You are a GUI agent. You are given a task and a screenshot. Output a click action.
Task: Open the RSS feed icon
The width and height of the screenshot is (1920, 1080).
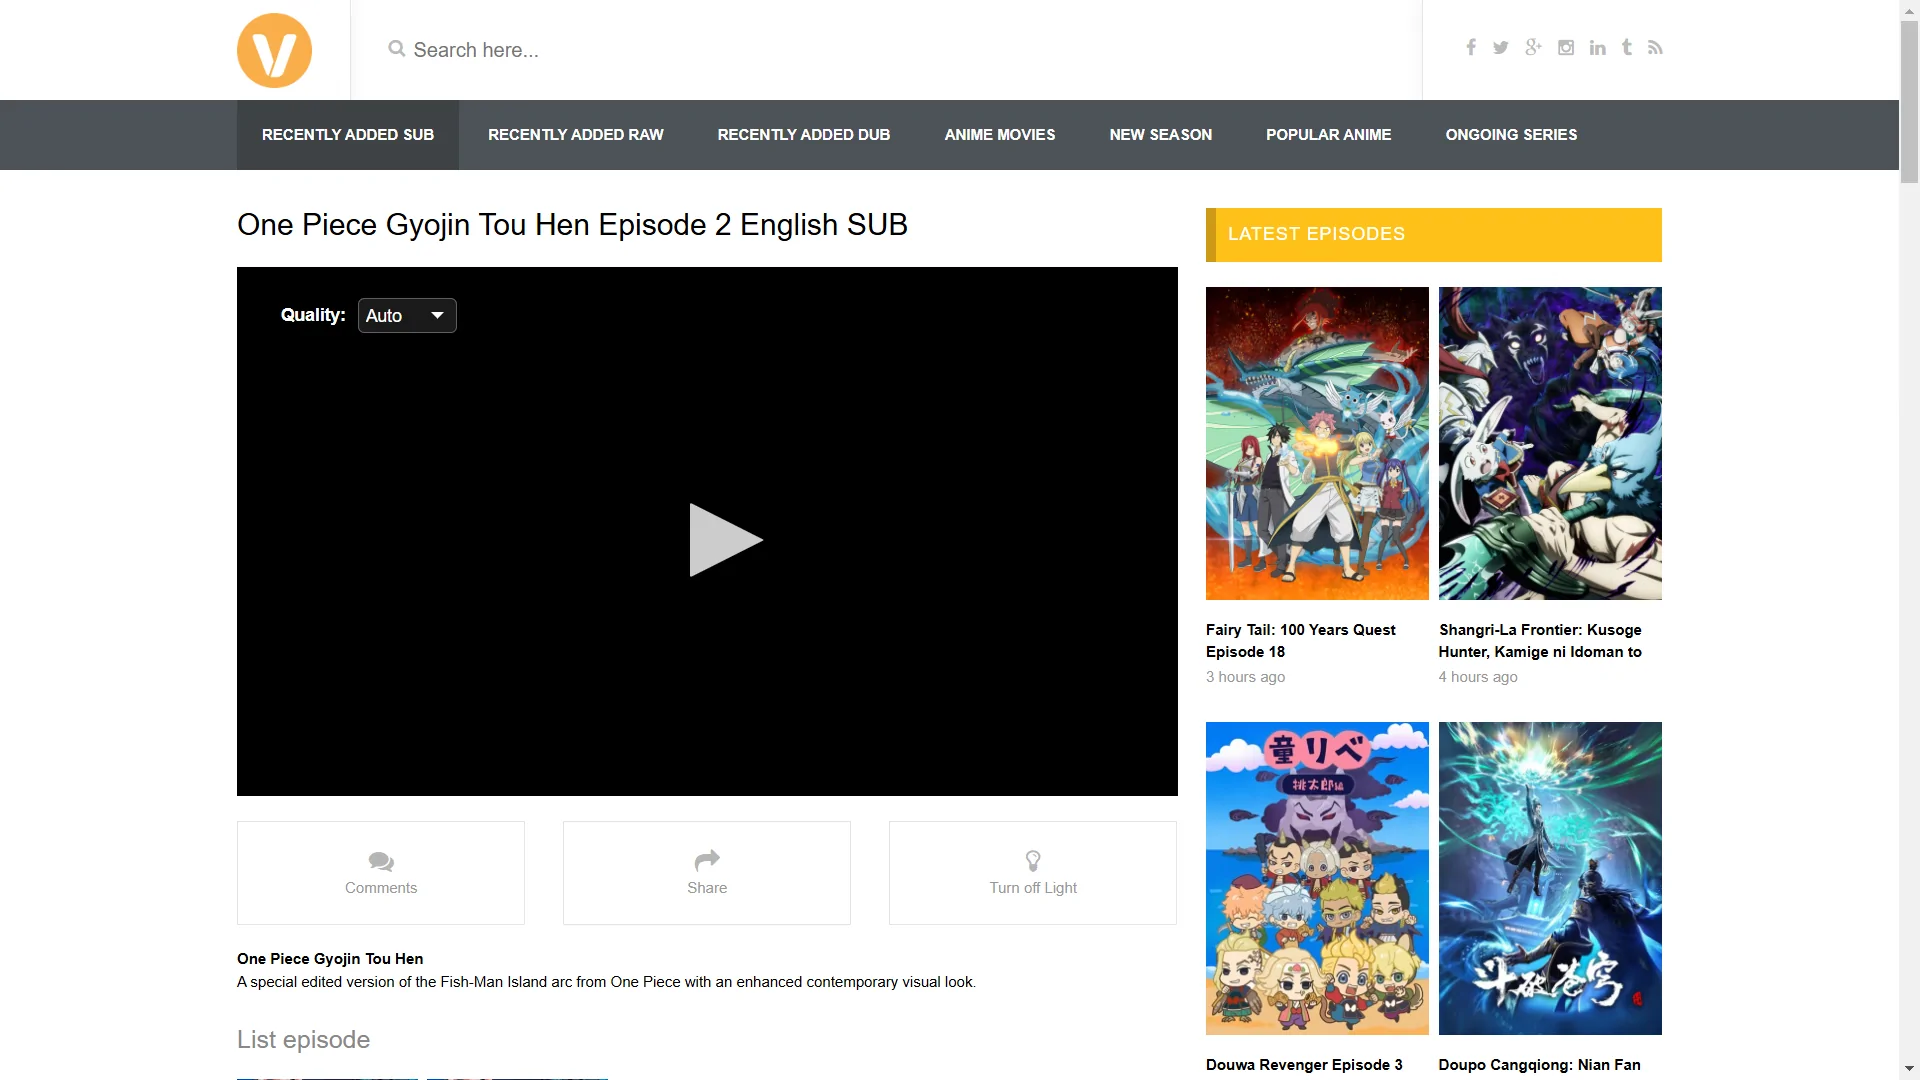(1655, 48)
